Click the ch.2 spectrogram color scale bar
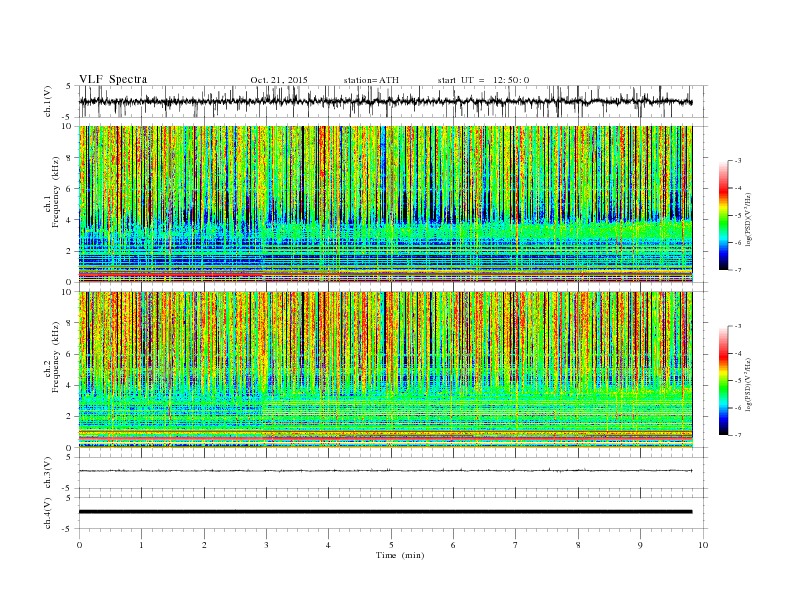 click(723, 381)
